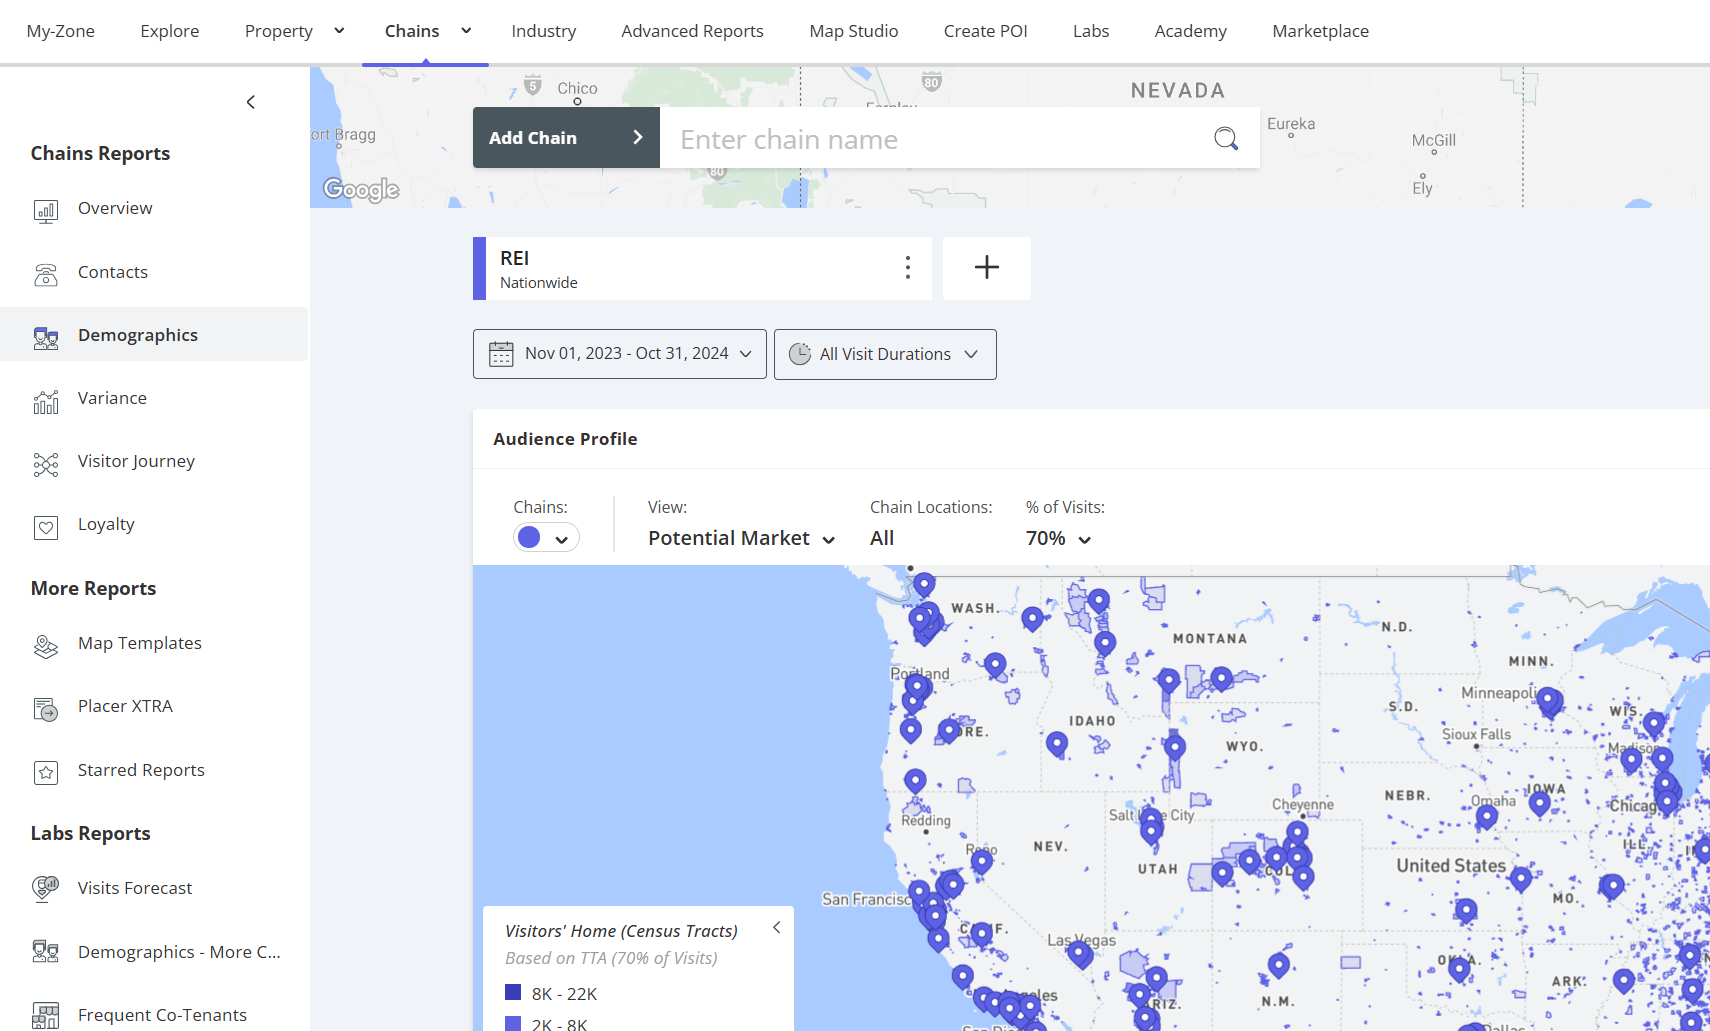
Task: Expand the Chains menu dropdown arrow
Action: [466, 31]
